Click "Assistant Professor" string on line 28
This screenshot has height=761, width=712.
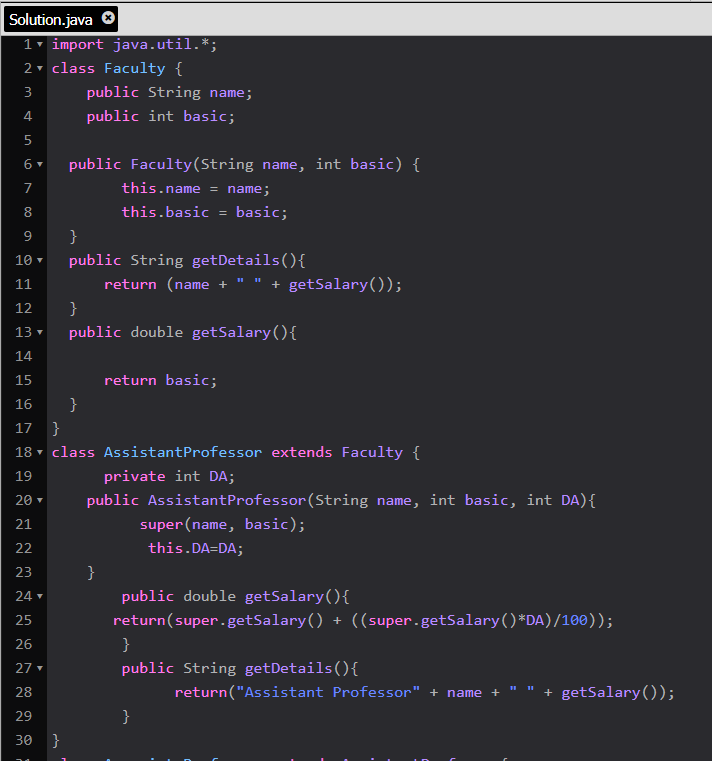[x=328, y=693]
